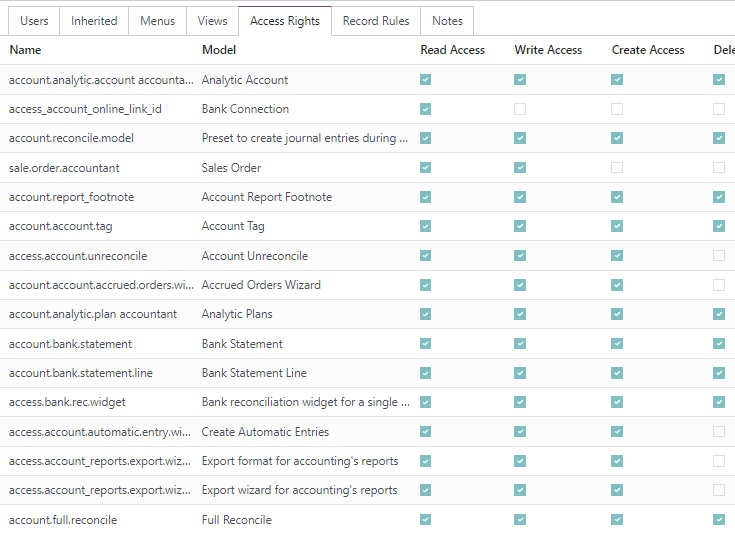Open the Record Rules tab
Viewport: 735px width, 533px height.
[375, 21]
